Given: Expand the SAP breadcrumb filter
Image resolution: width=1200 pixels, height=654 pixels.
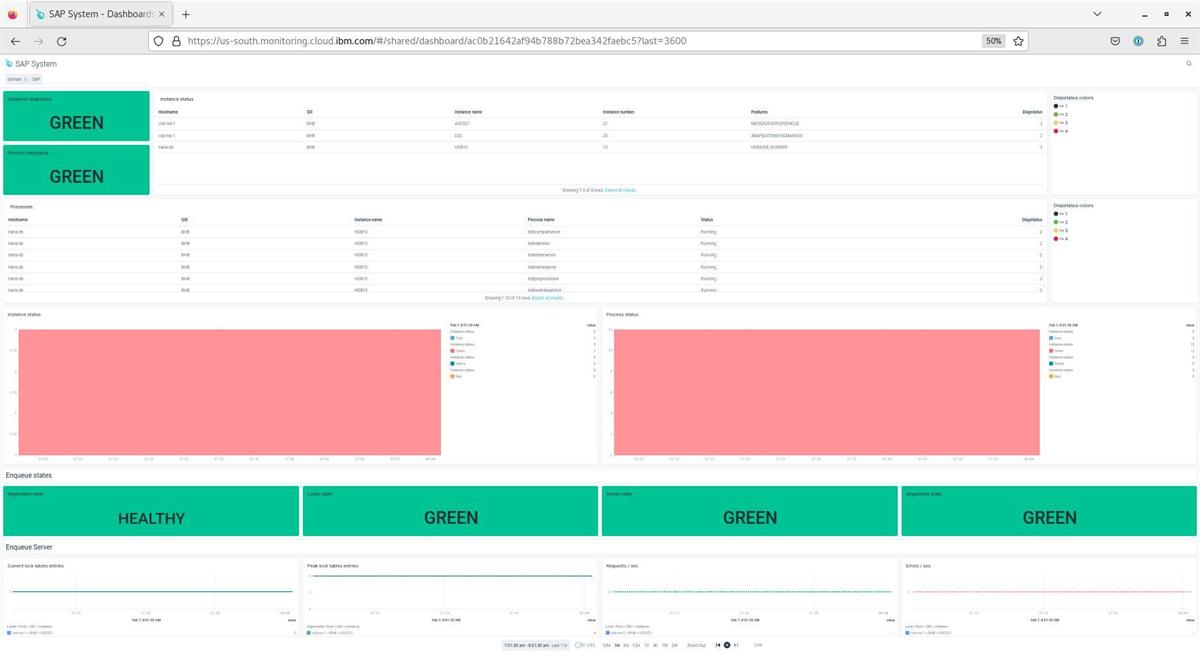Looking at the screenshot, I should [x=36, y=78].
